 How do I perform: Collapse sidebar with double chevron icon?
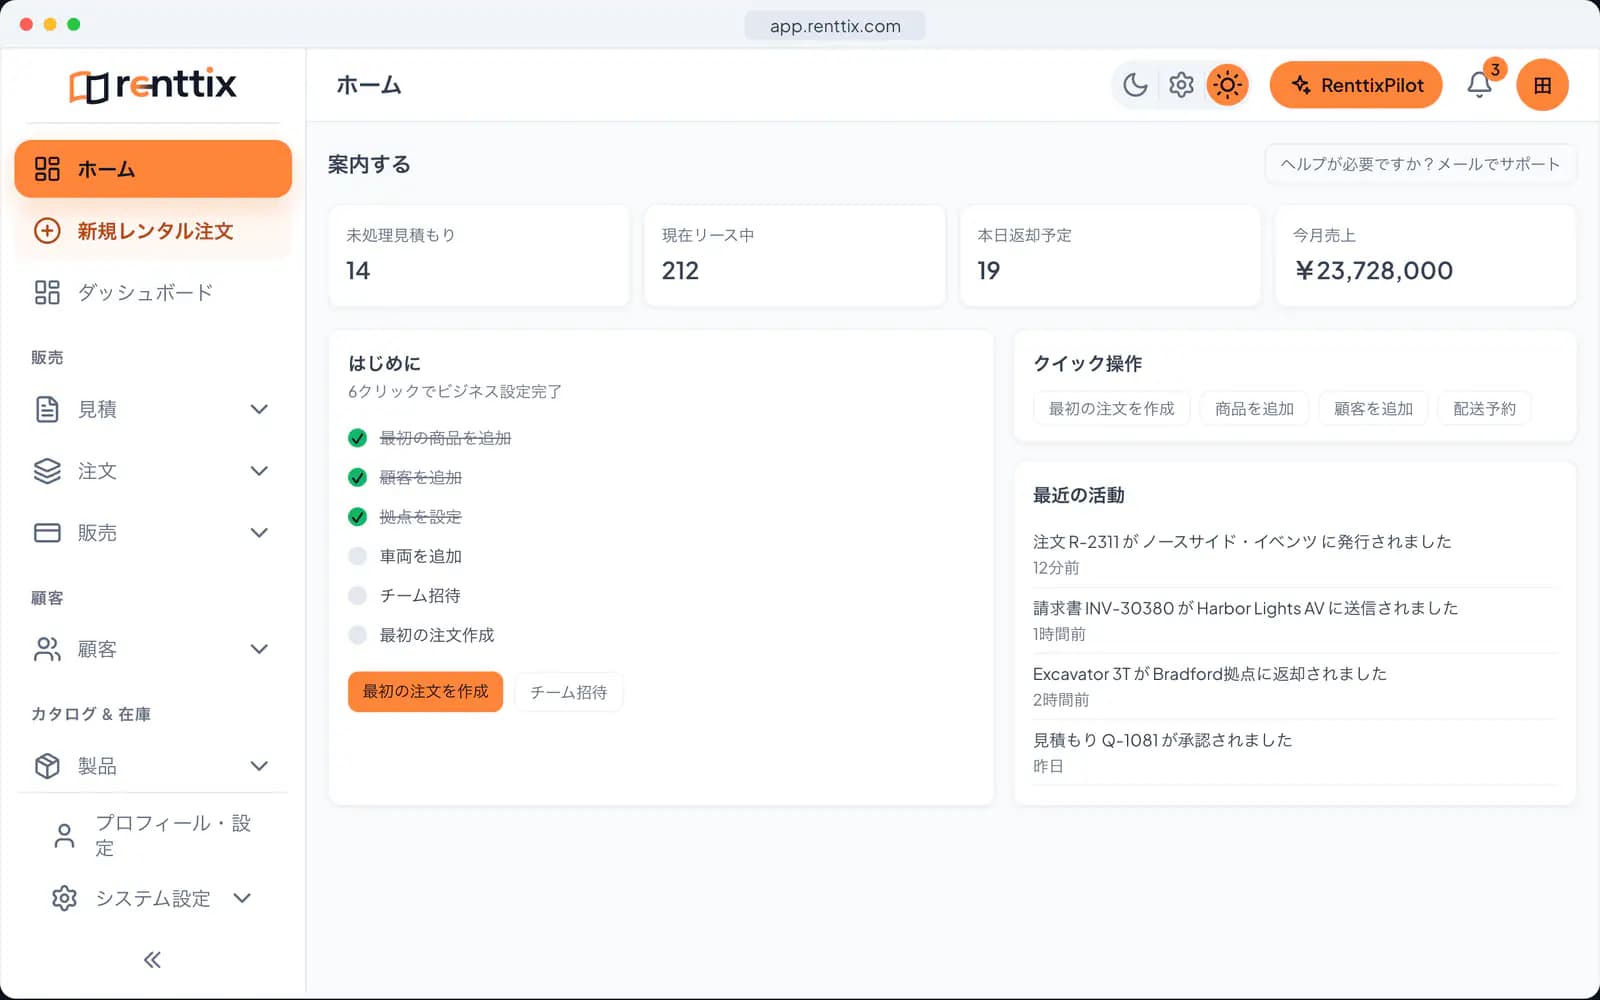152,960
